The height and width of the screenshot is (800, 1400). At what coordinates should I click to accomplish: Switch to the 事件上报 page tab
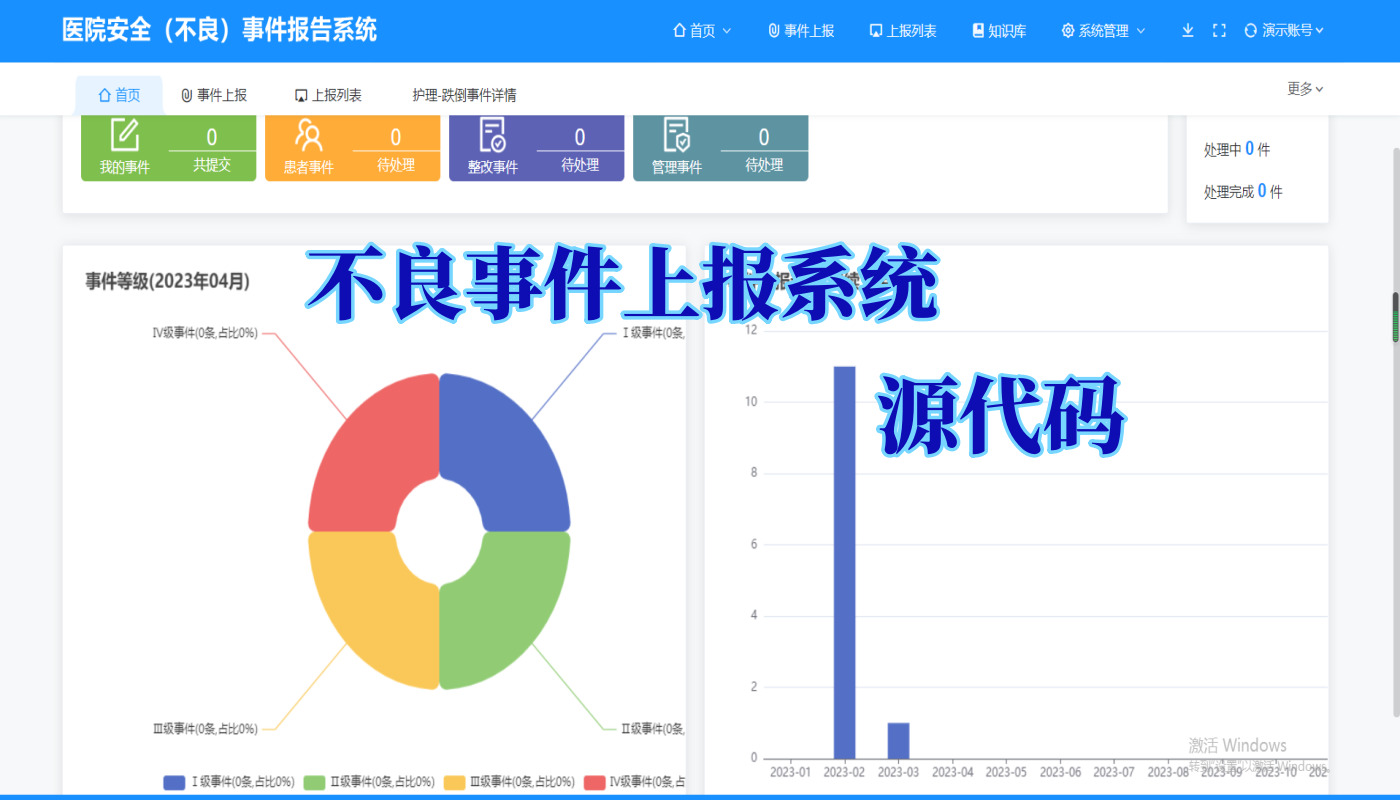point(214,95)
